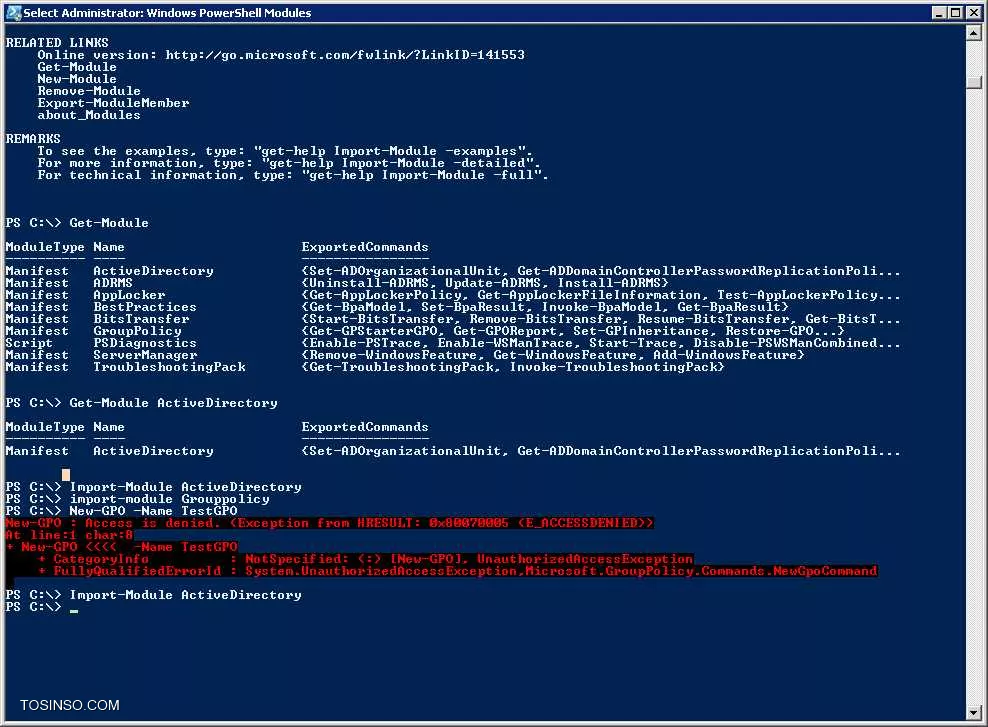
Task: Close the PowerShell Modules window
Action: (972, 13)
